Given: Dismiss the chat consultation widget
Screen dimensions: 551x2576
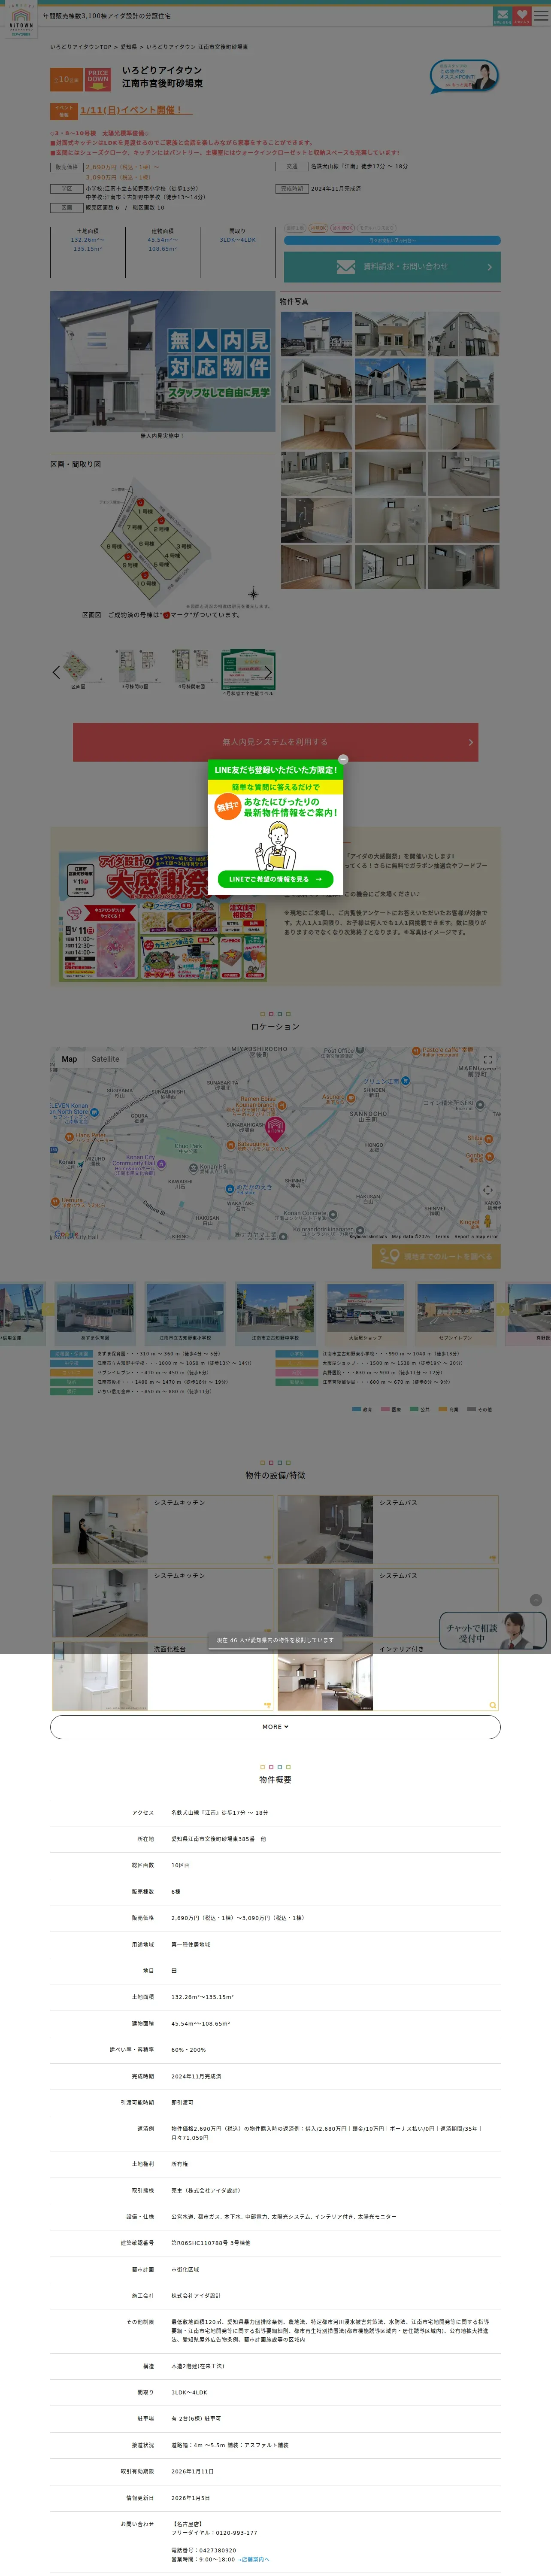Looking at the screenshot, I should tap(536, 1600).
